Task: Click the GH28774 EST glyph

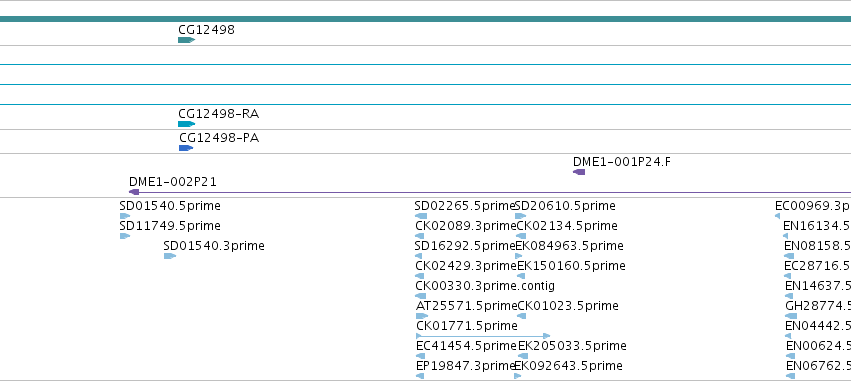Action: click(791, 316)
